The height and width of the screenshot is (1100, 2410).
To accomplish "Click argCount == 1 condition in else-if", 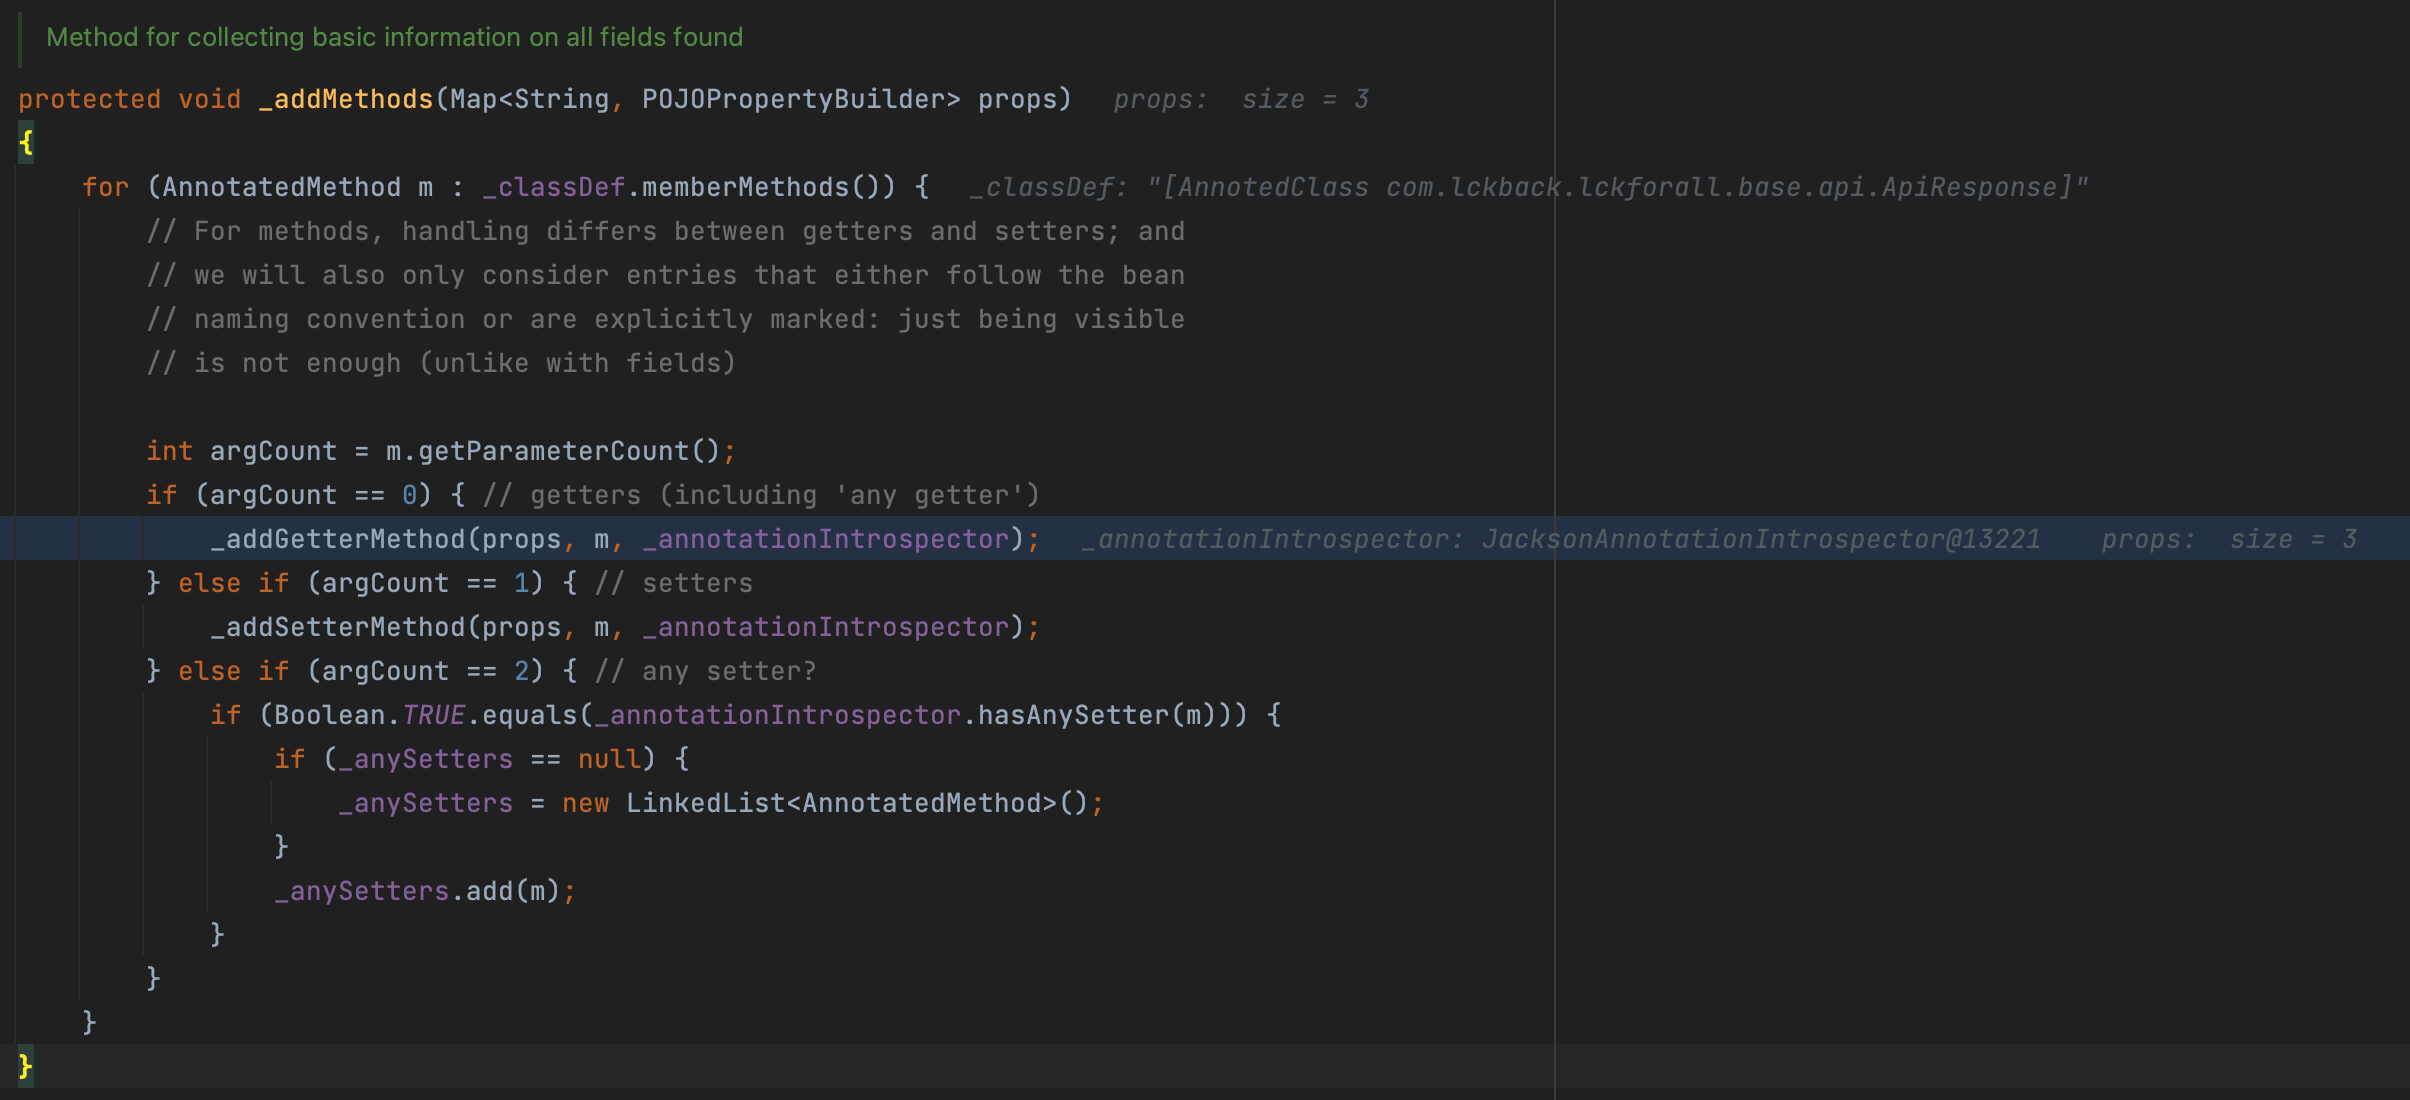I will pos(424,583).
